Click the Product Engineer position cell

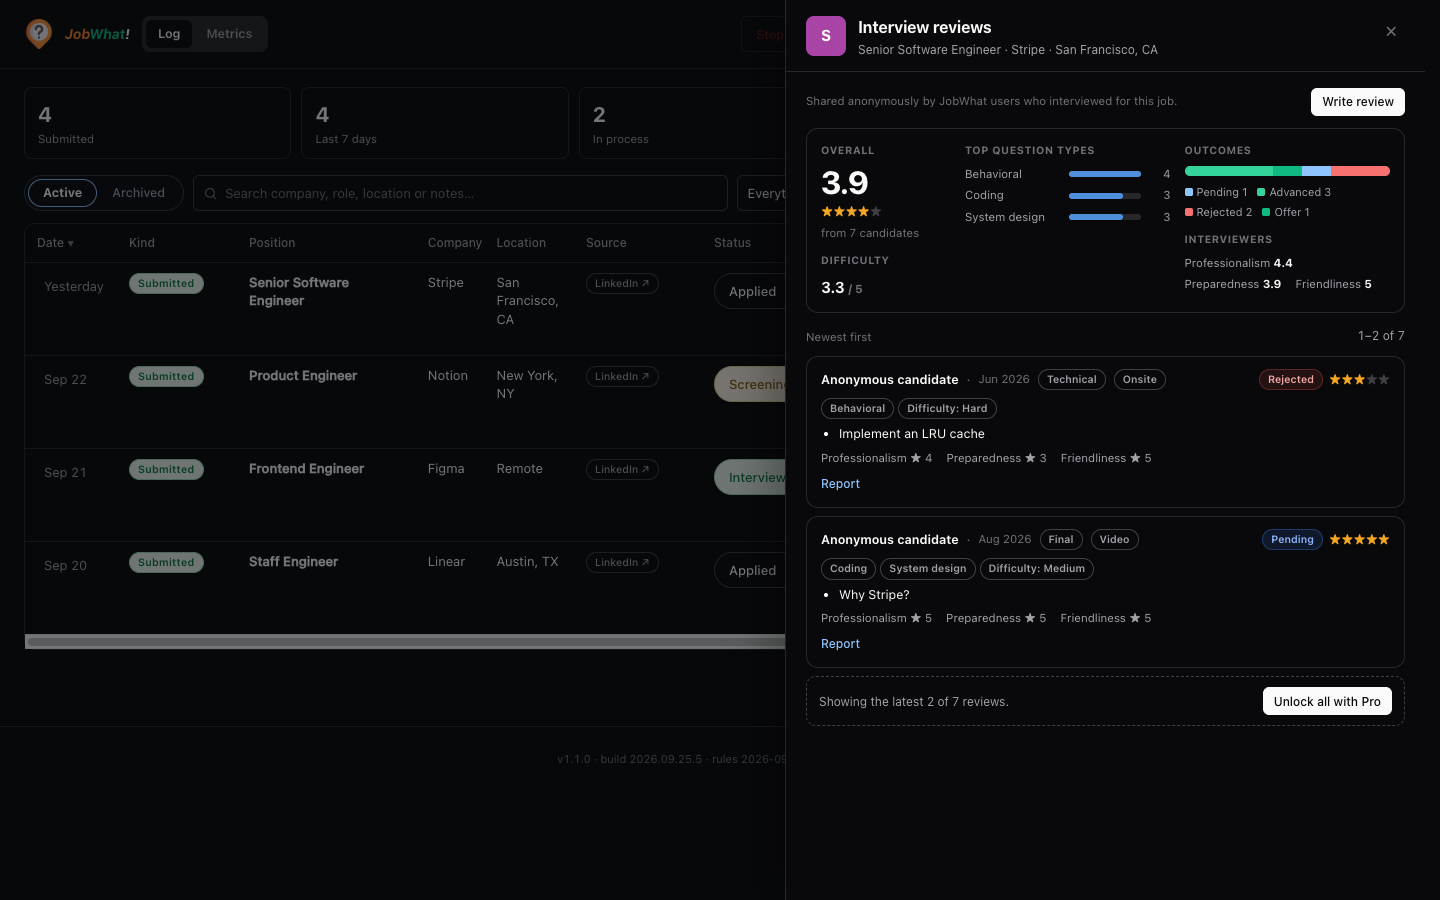point(303,376)
